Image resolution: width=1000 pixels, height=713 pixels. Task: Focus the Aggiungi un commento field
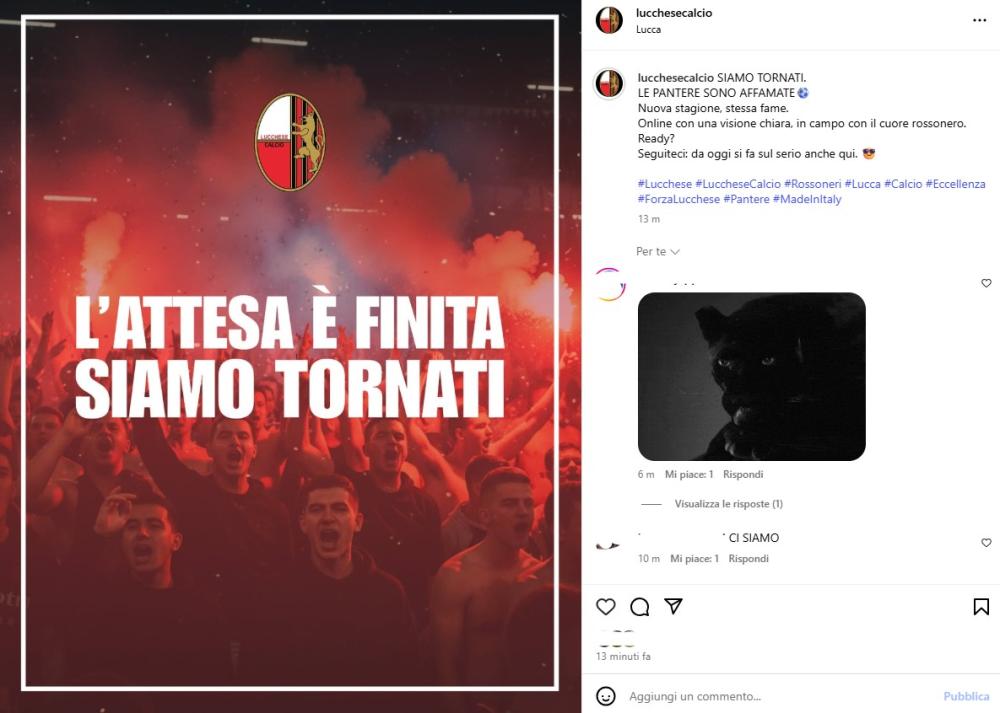tap(781, 696)
